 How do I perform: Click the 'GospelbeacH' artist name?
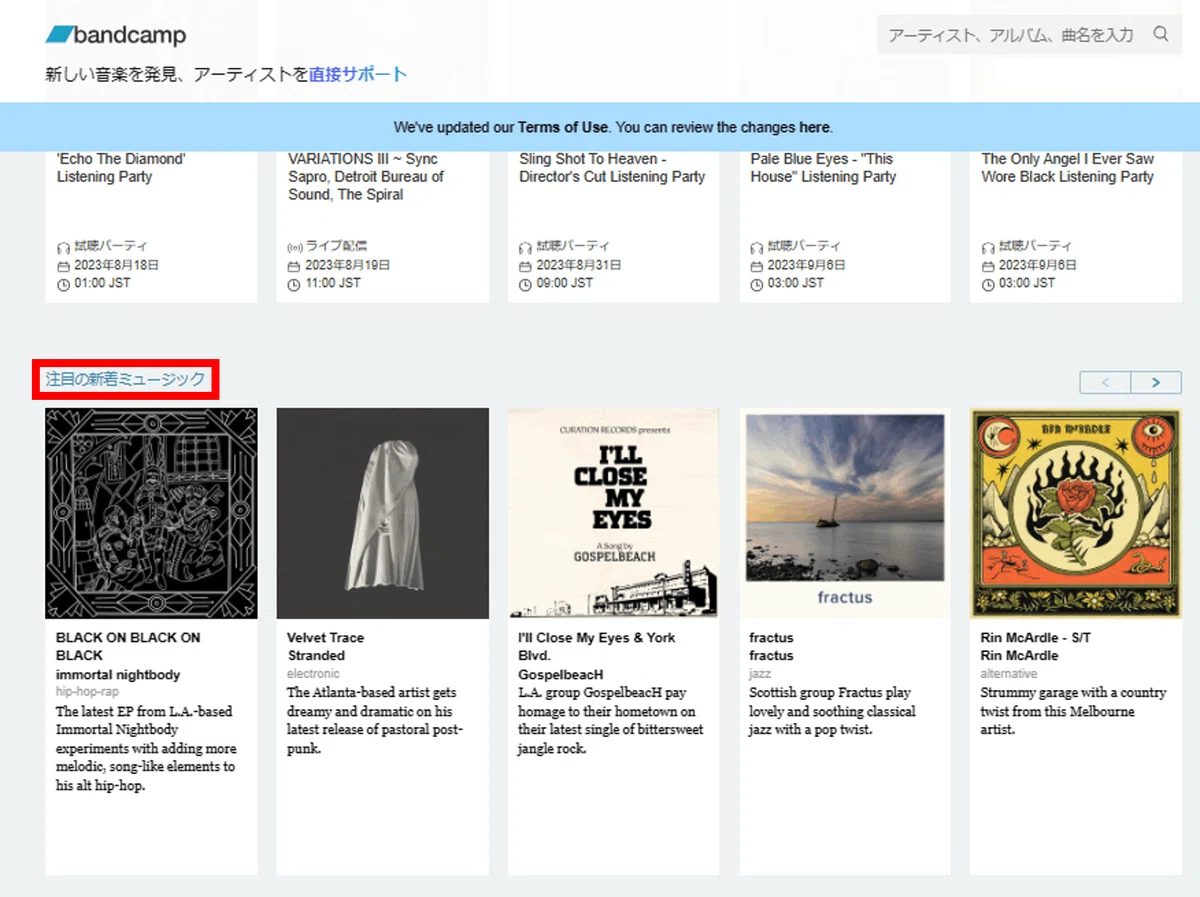pyautogui.click(x=561, y=675)
